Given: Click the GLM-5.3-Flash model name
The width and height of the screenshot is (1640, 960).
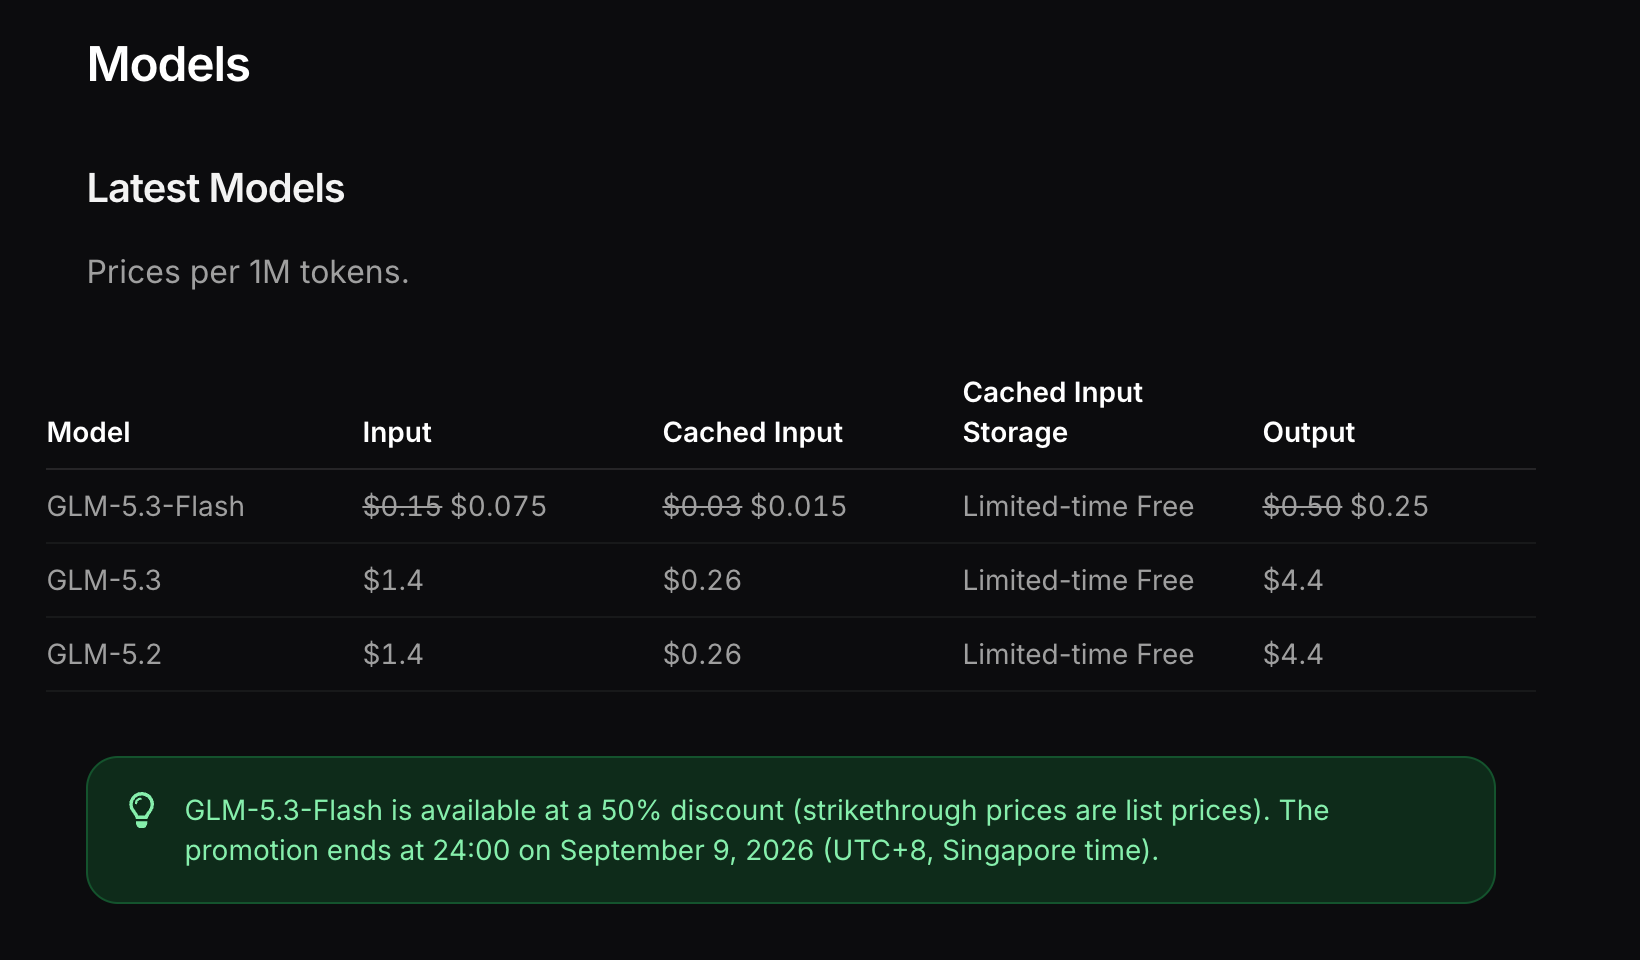Looking at the screenshot, I should click(x=145, y=506).
